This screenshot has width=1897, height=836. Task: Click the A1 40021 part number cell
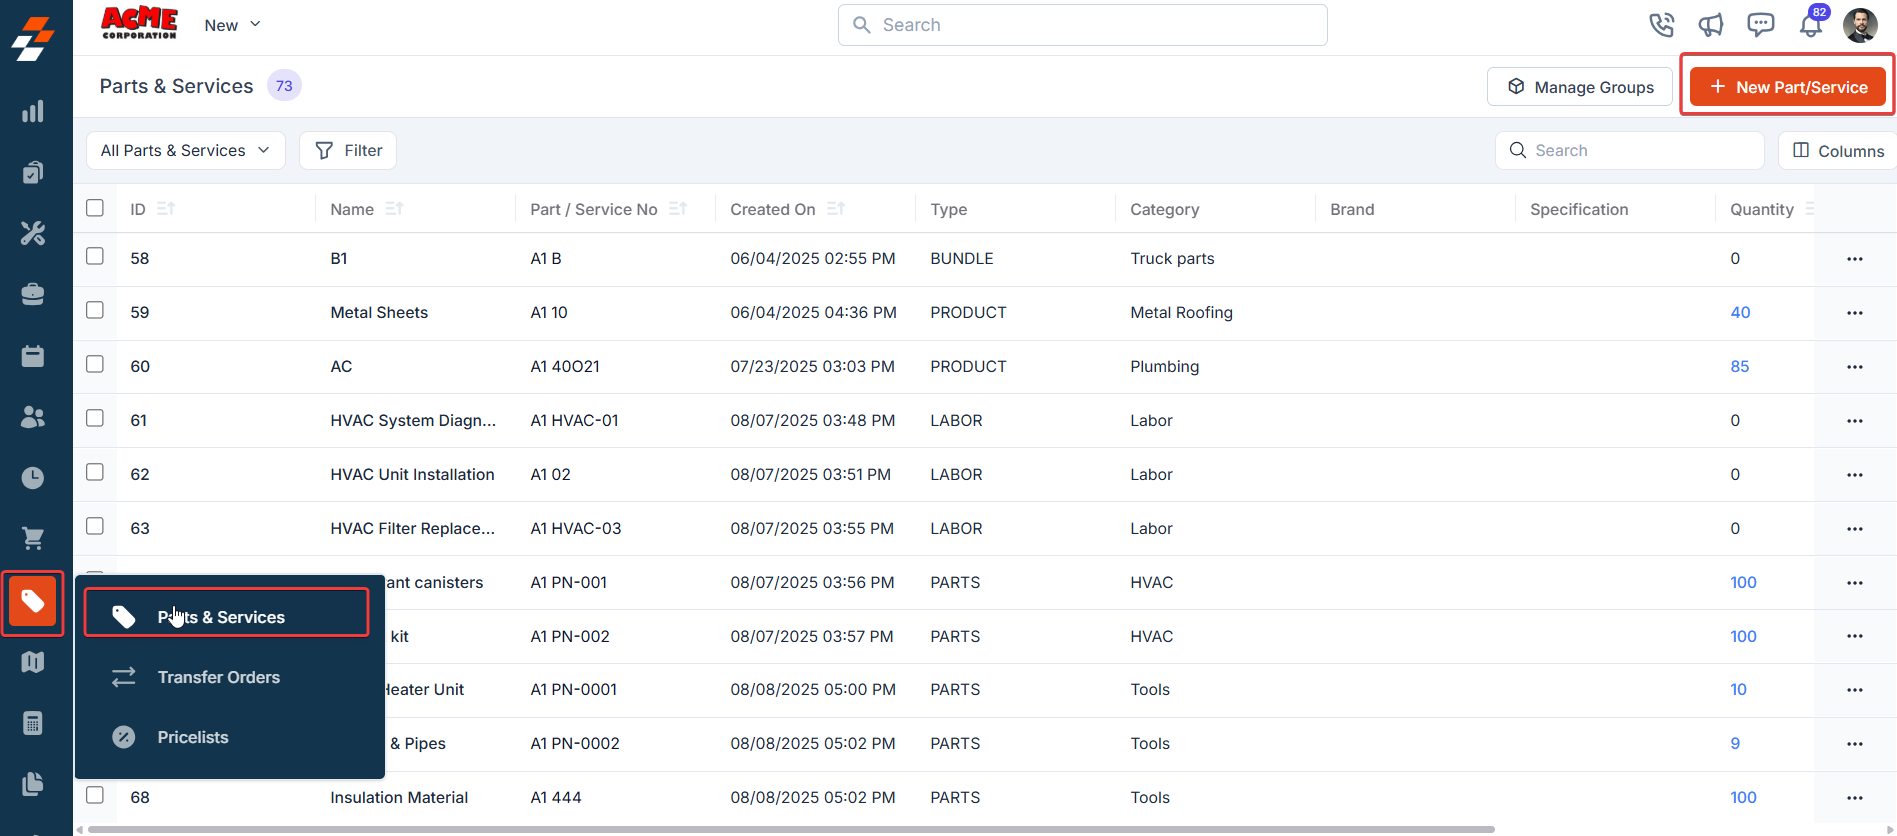point(565,367)
